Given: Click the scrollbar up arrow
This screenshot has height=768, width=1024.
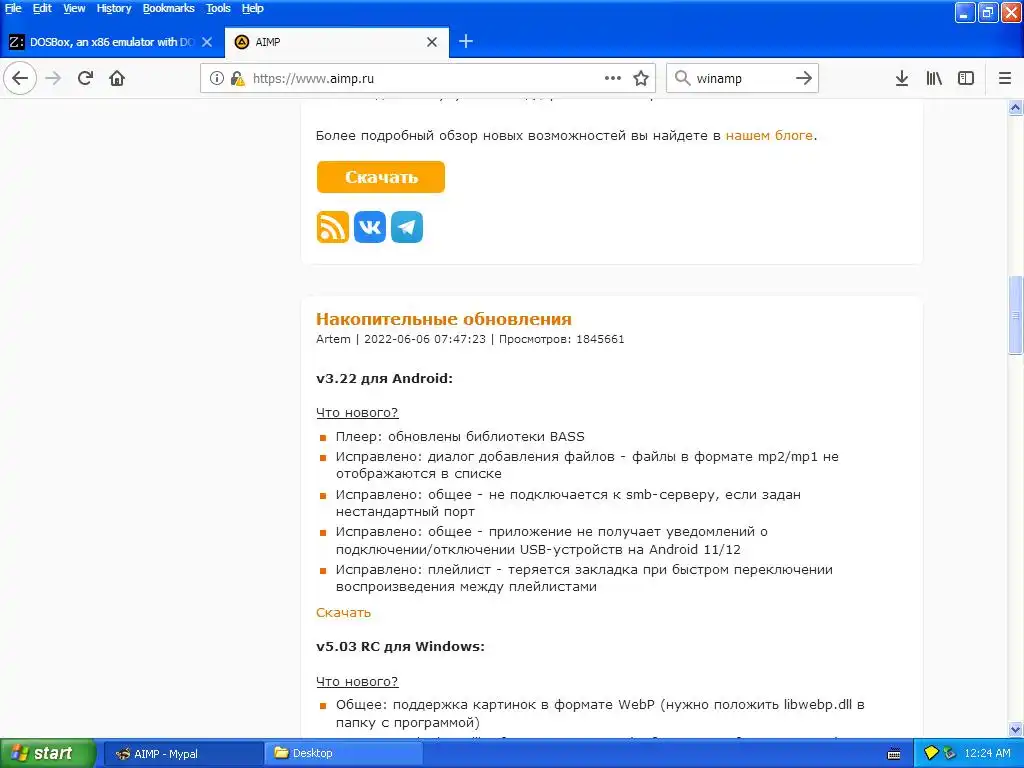Looking at the screenshot, I should [x=1016, y=108].
